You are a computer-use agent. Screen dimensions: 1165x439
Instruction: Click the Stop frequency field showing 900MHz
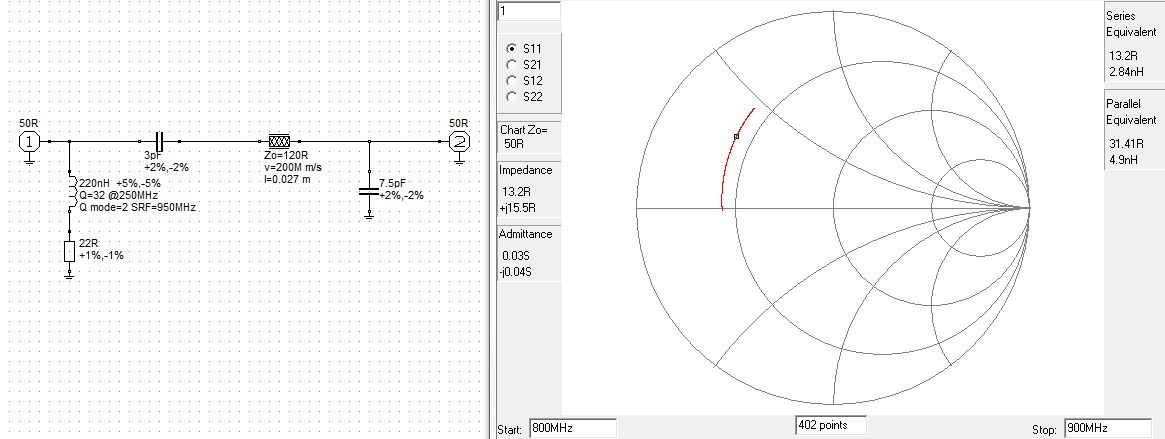(1108, 429)
